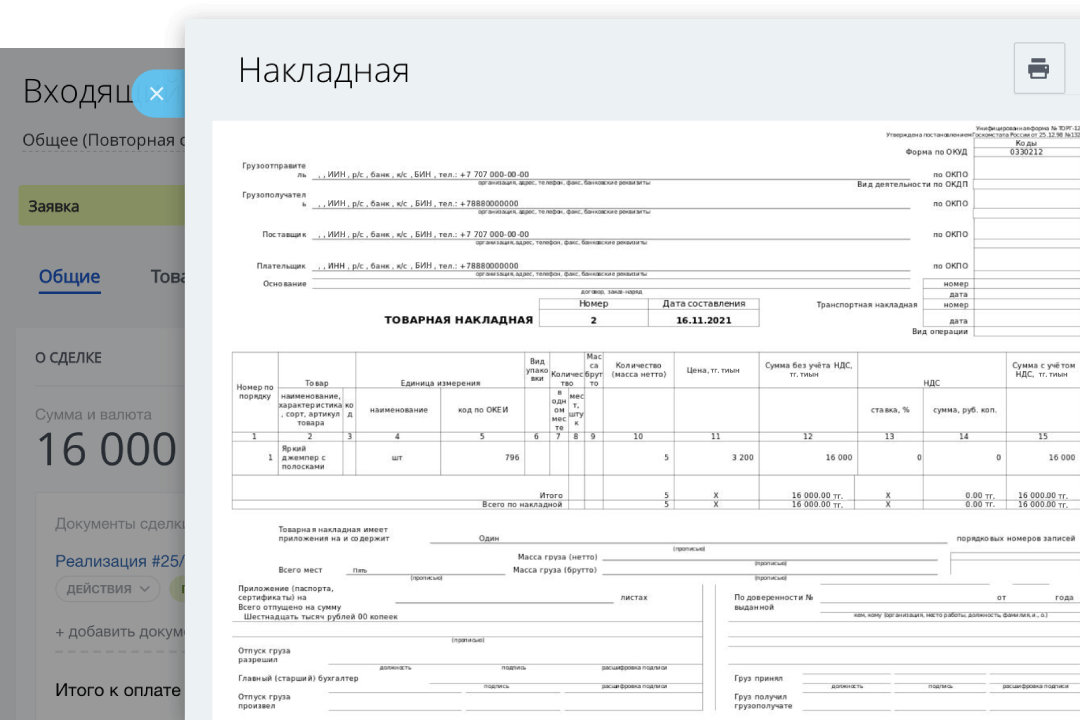Screen dimensions: 1080x720
Task: Click the printer icon to print the waybill
Action: (x=1039, y=68)
